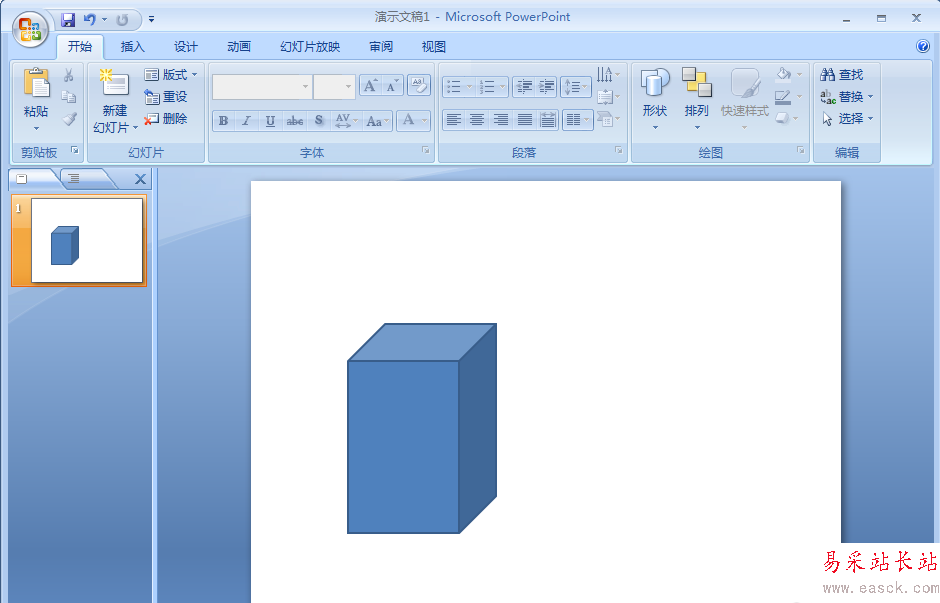Switch to the 开始 tab
Screen dimensions: 940x603
pos(80,47)
